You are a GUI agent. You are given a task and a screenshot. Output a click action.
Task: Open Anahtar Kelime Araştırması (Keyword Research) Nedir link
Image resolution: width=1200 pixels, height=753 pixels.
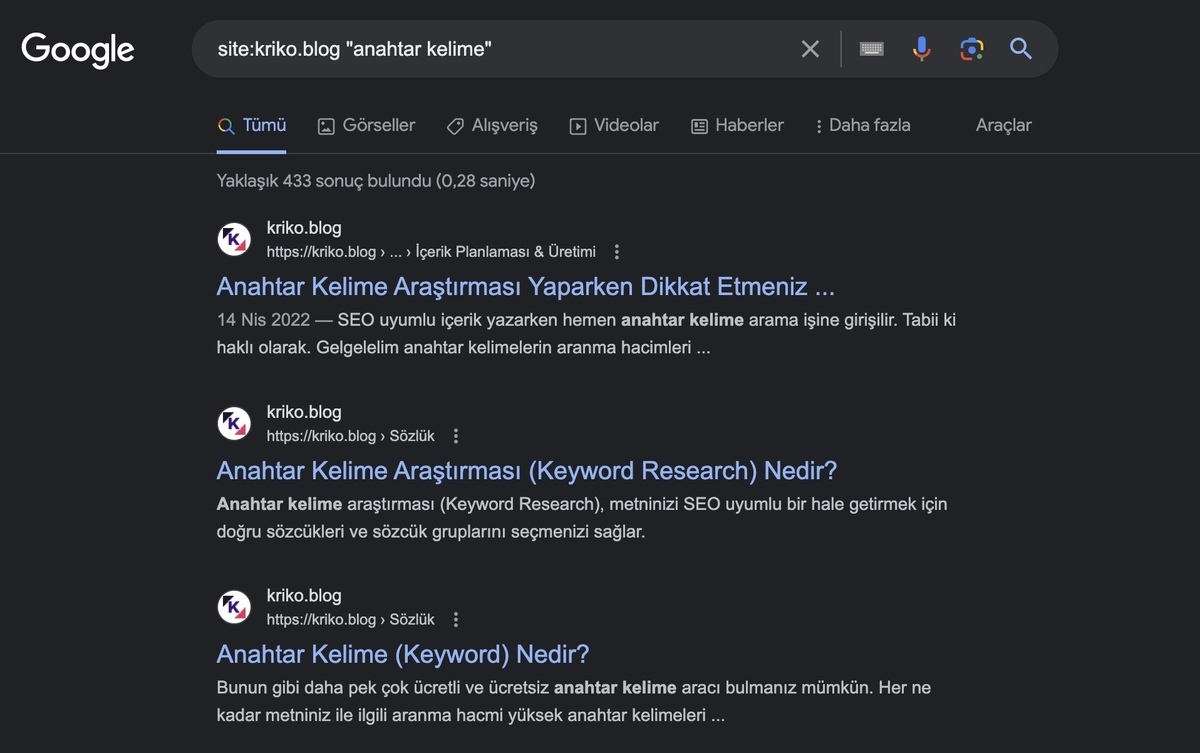pos(526,471)
